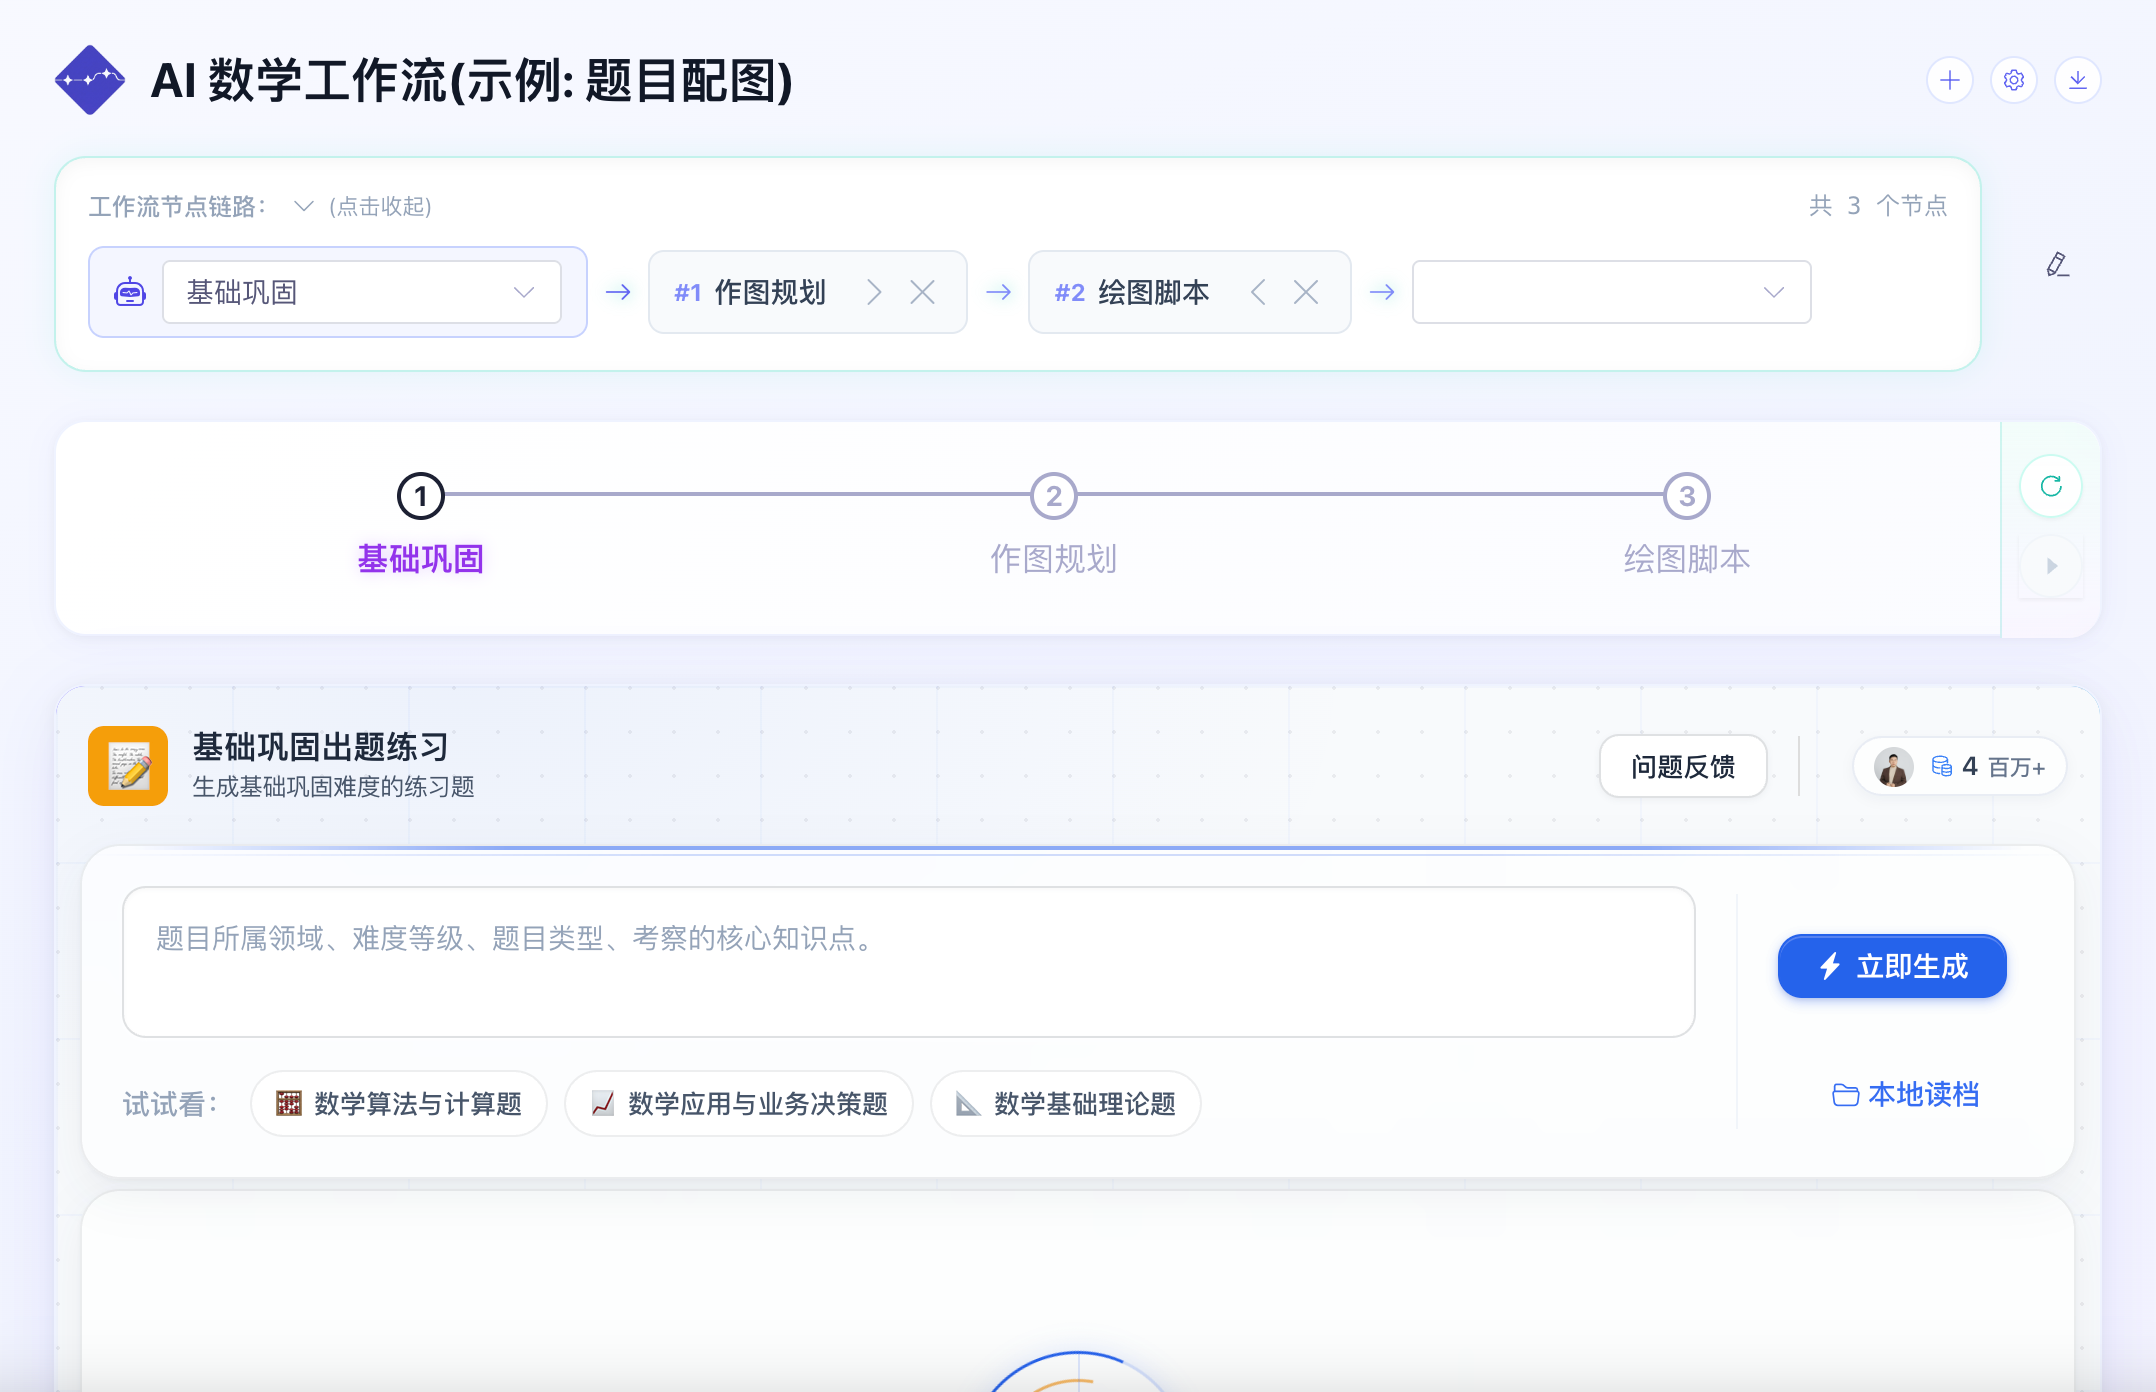The image size is (2156, 1392).
Task: Click the edit pencil icon beside node chain
Action: [2057, 264]
